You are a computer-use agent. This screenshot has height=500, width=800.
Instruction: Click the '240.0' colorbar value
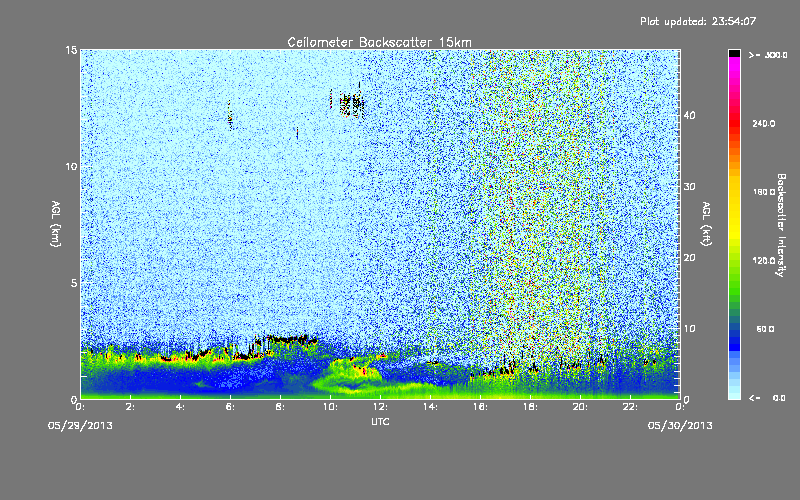[x=764, y=124]
